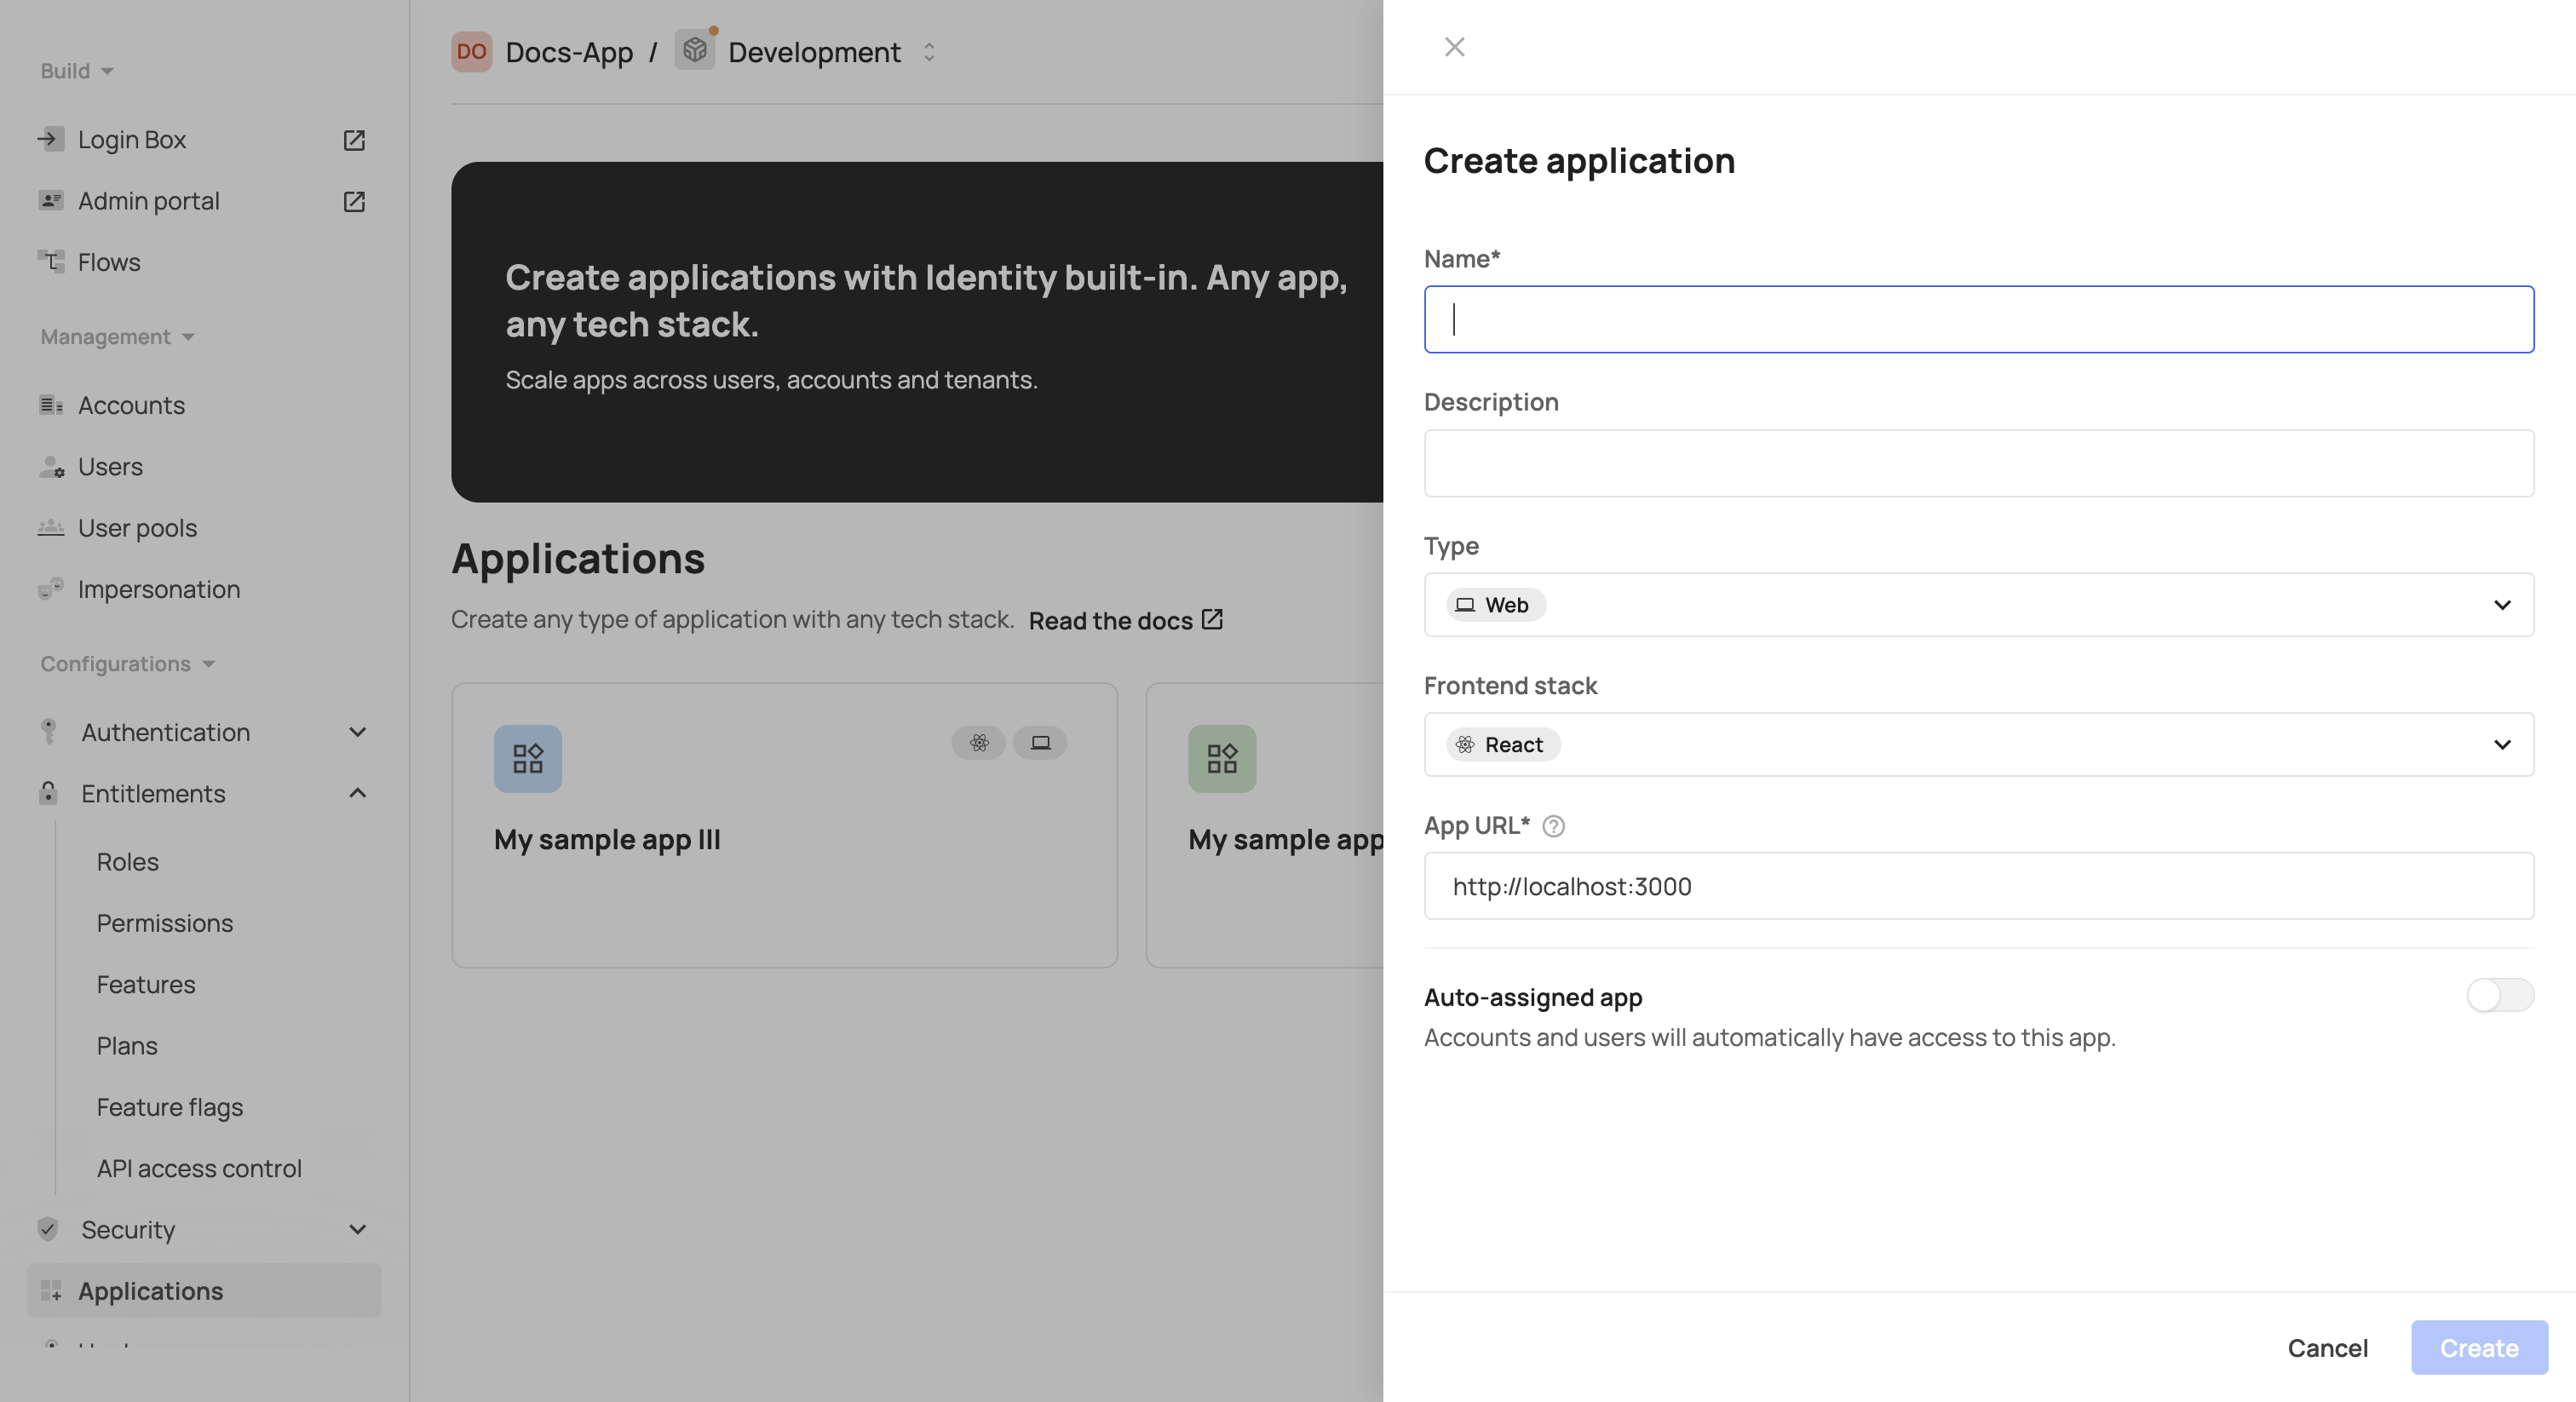The height and width of the screenshot is (1402, 2576).
Task: Open the Frontend stack dropdown
Action: point(1978,745)
